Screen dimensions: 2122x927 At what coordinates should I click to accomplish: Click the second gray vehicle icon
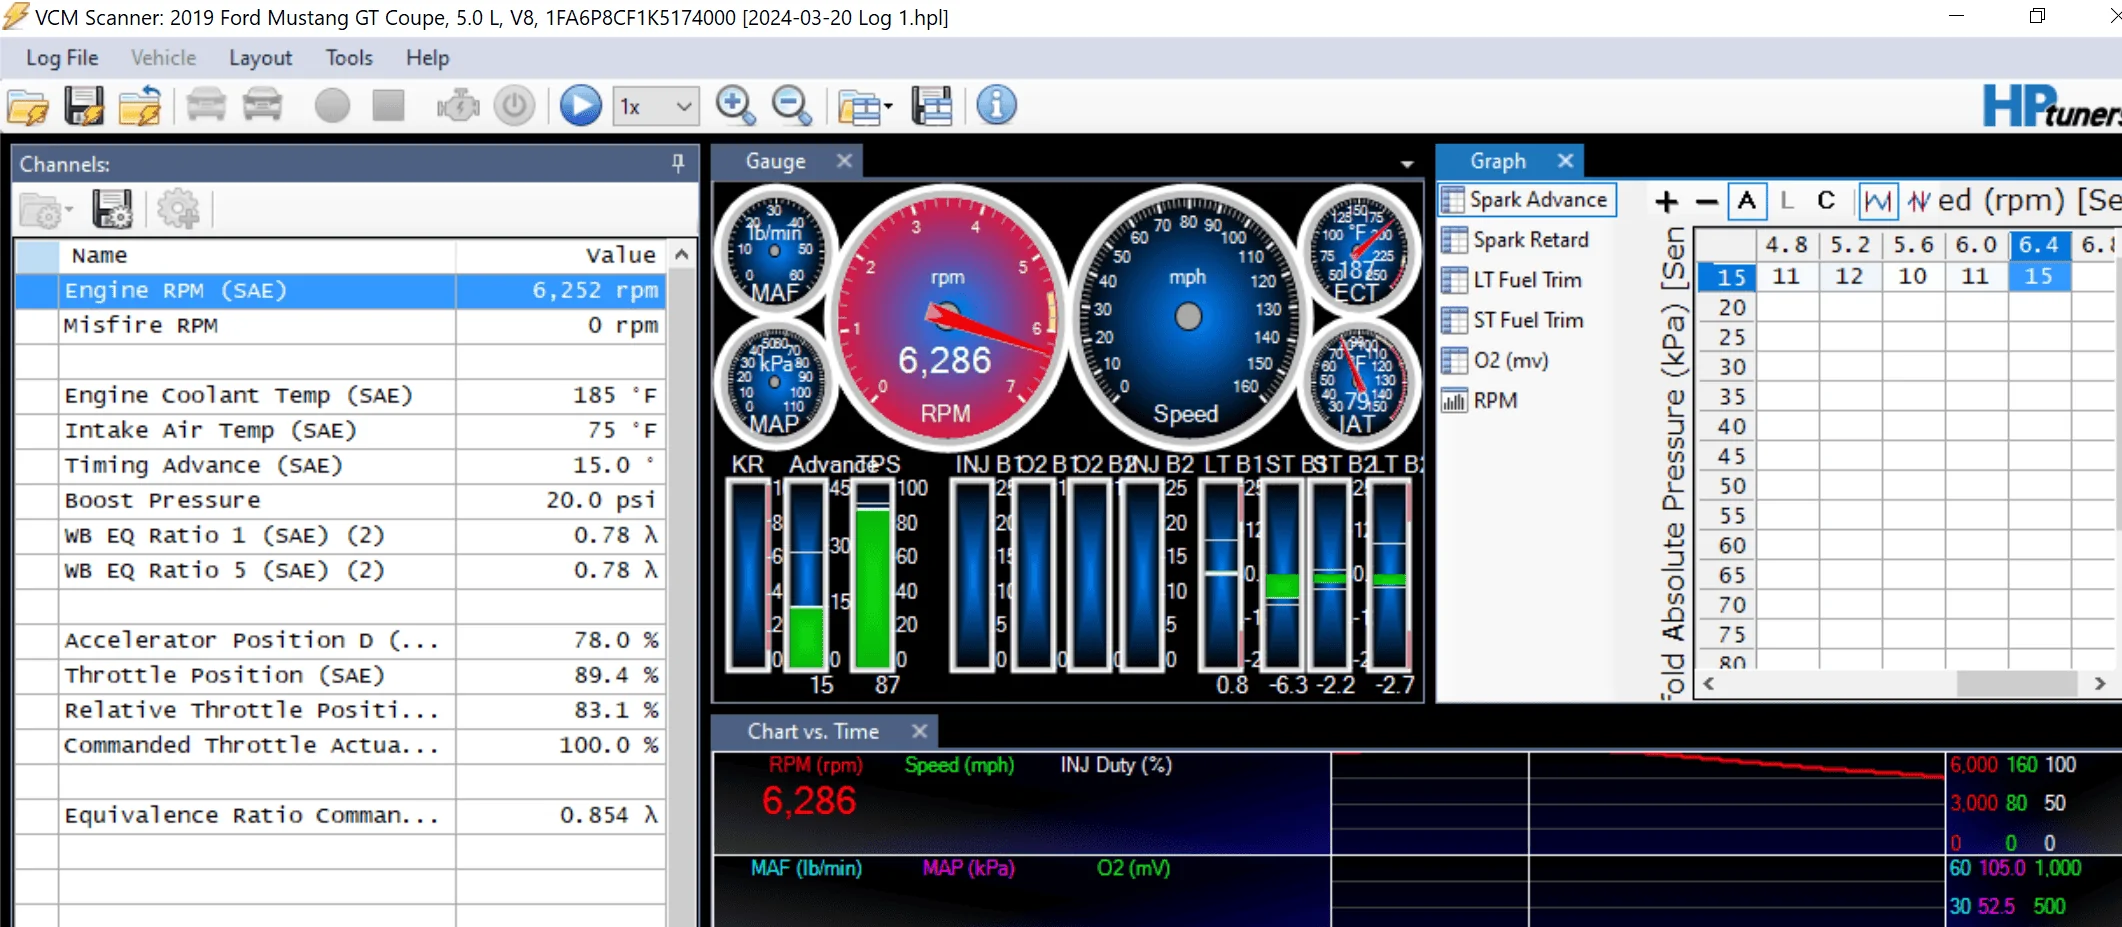click(262, 106)
